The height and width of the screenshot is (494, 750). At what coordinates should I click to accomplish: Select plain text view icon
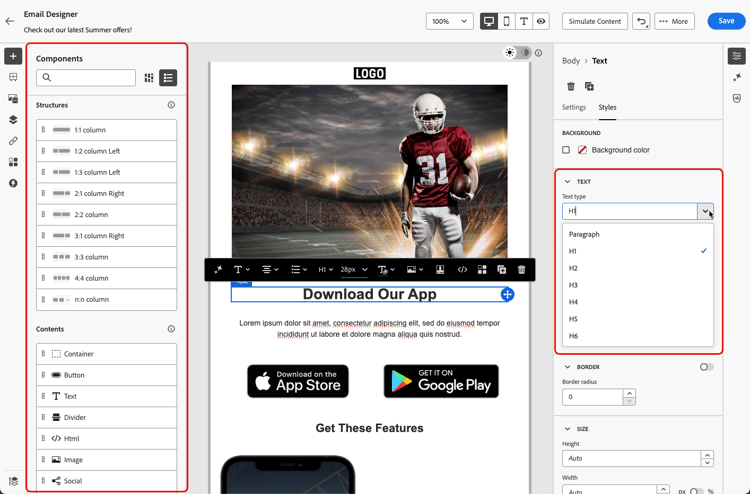click(524, 21)
